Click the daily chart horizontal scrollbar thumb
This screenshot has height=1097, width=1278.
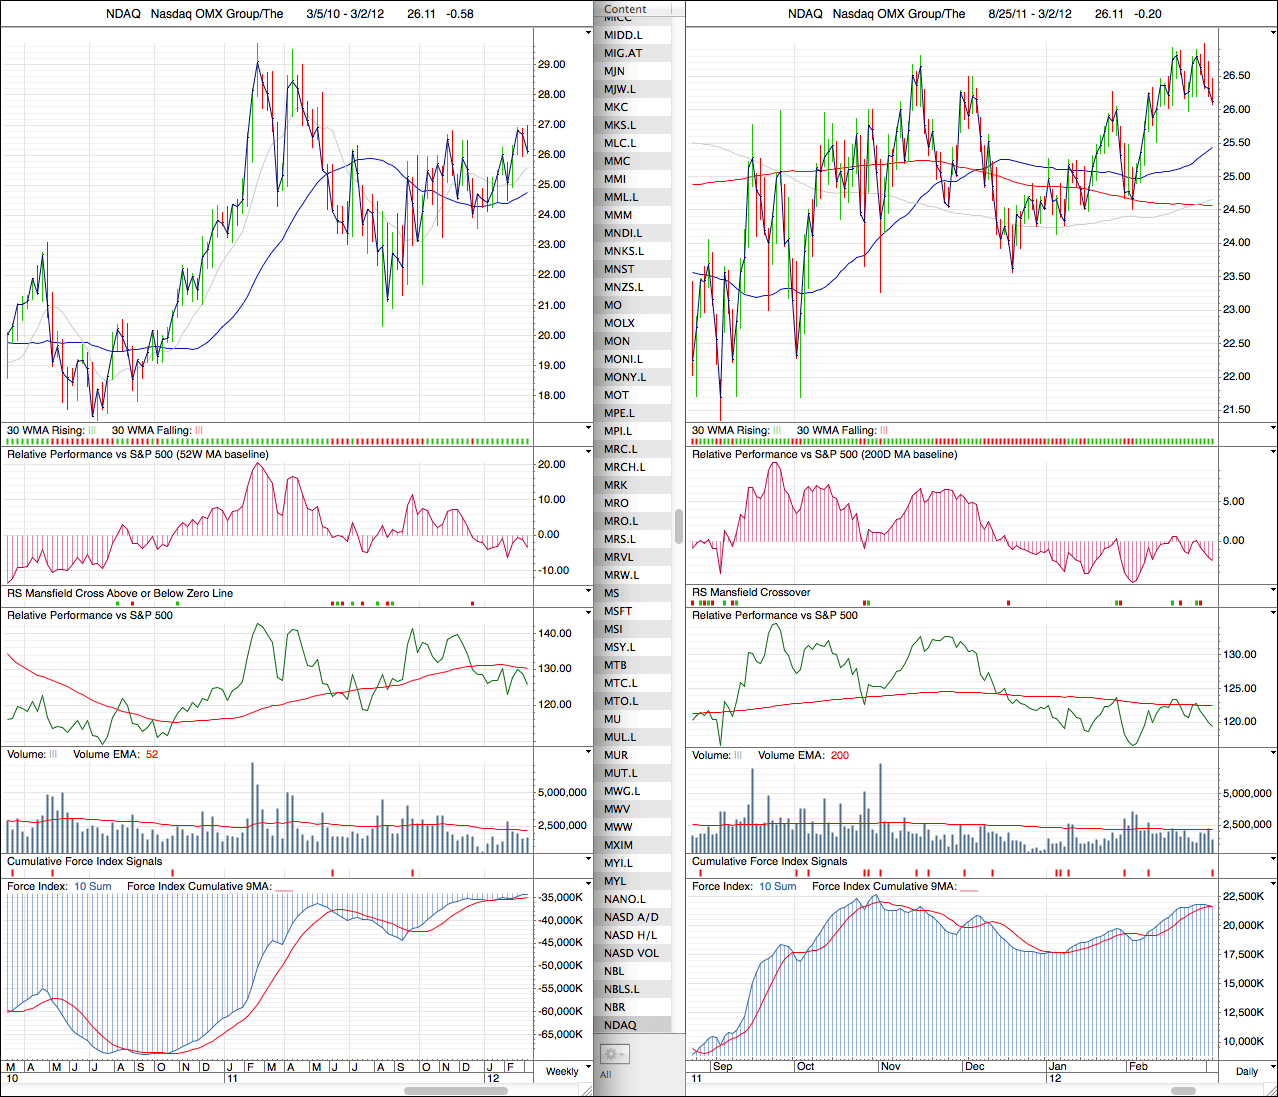point(1183,1090)
